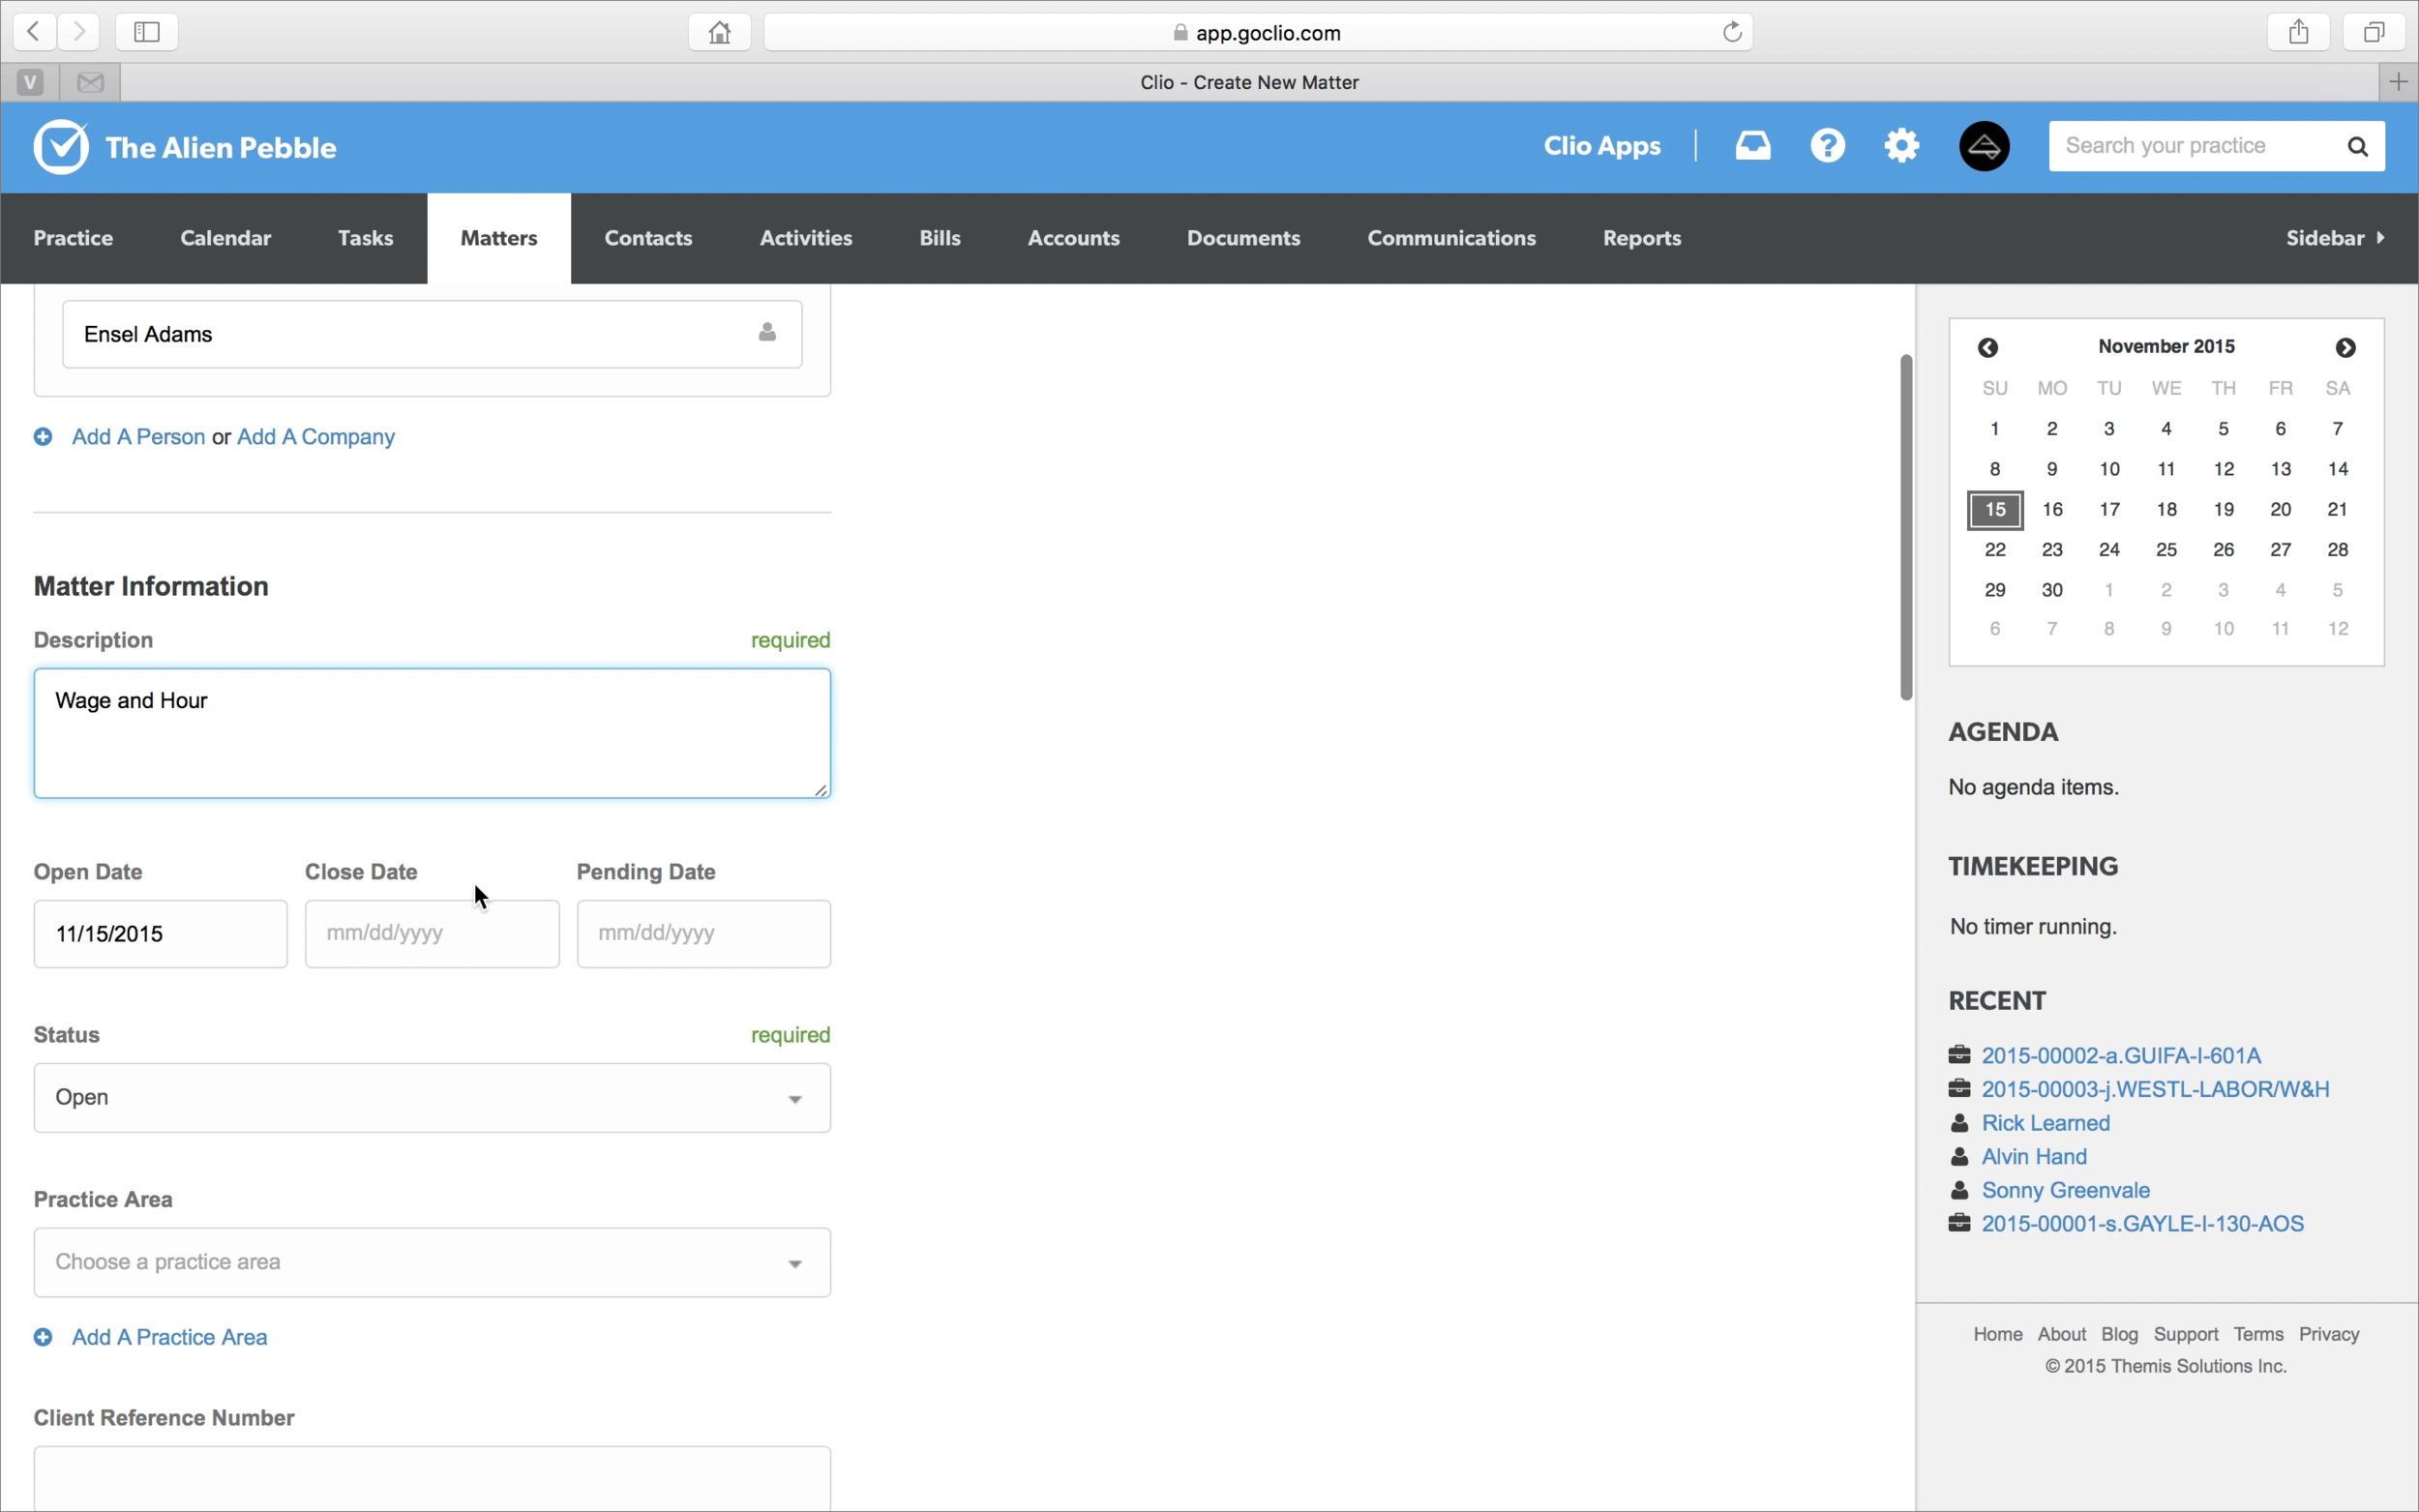This screenshot has height=1512, width=2419.
Task: Click the Clio home/logo icon
Action: [61, 144]
